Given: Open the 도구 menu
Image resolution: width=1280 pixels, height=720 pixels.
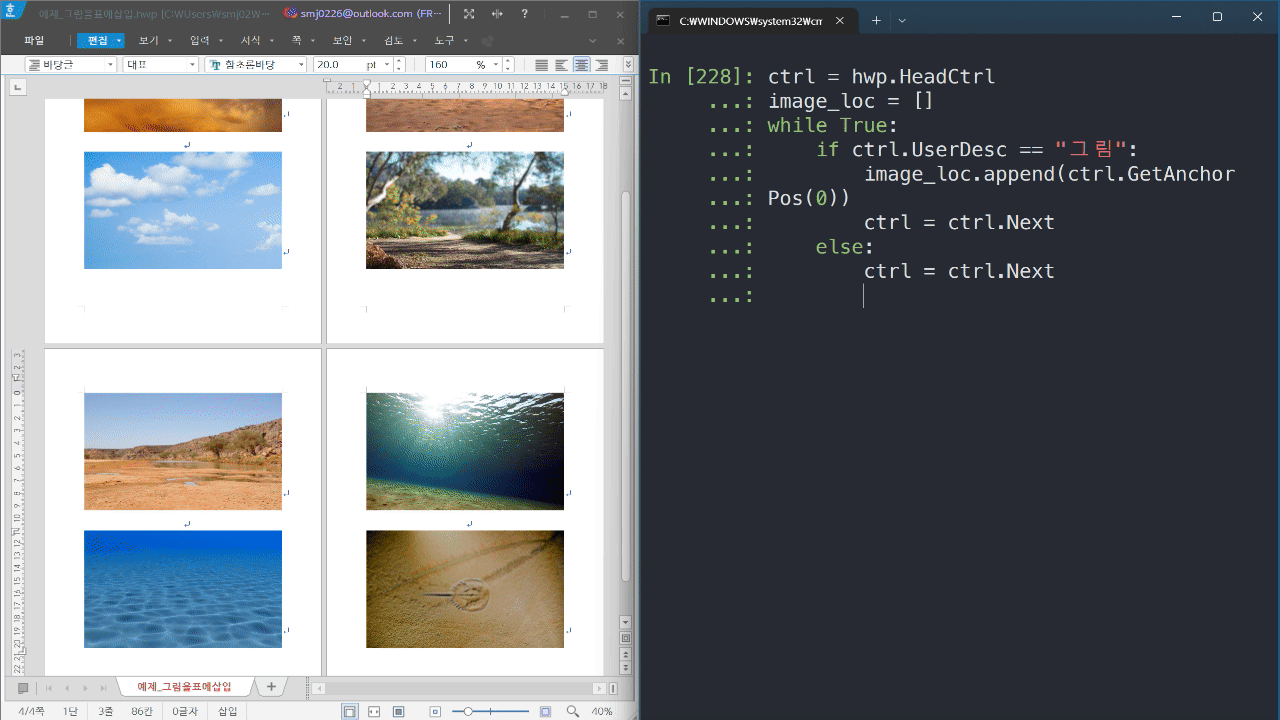Looking at the screenshot, I should click(444, 40).
